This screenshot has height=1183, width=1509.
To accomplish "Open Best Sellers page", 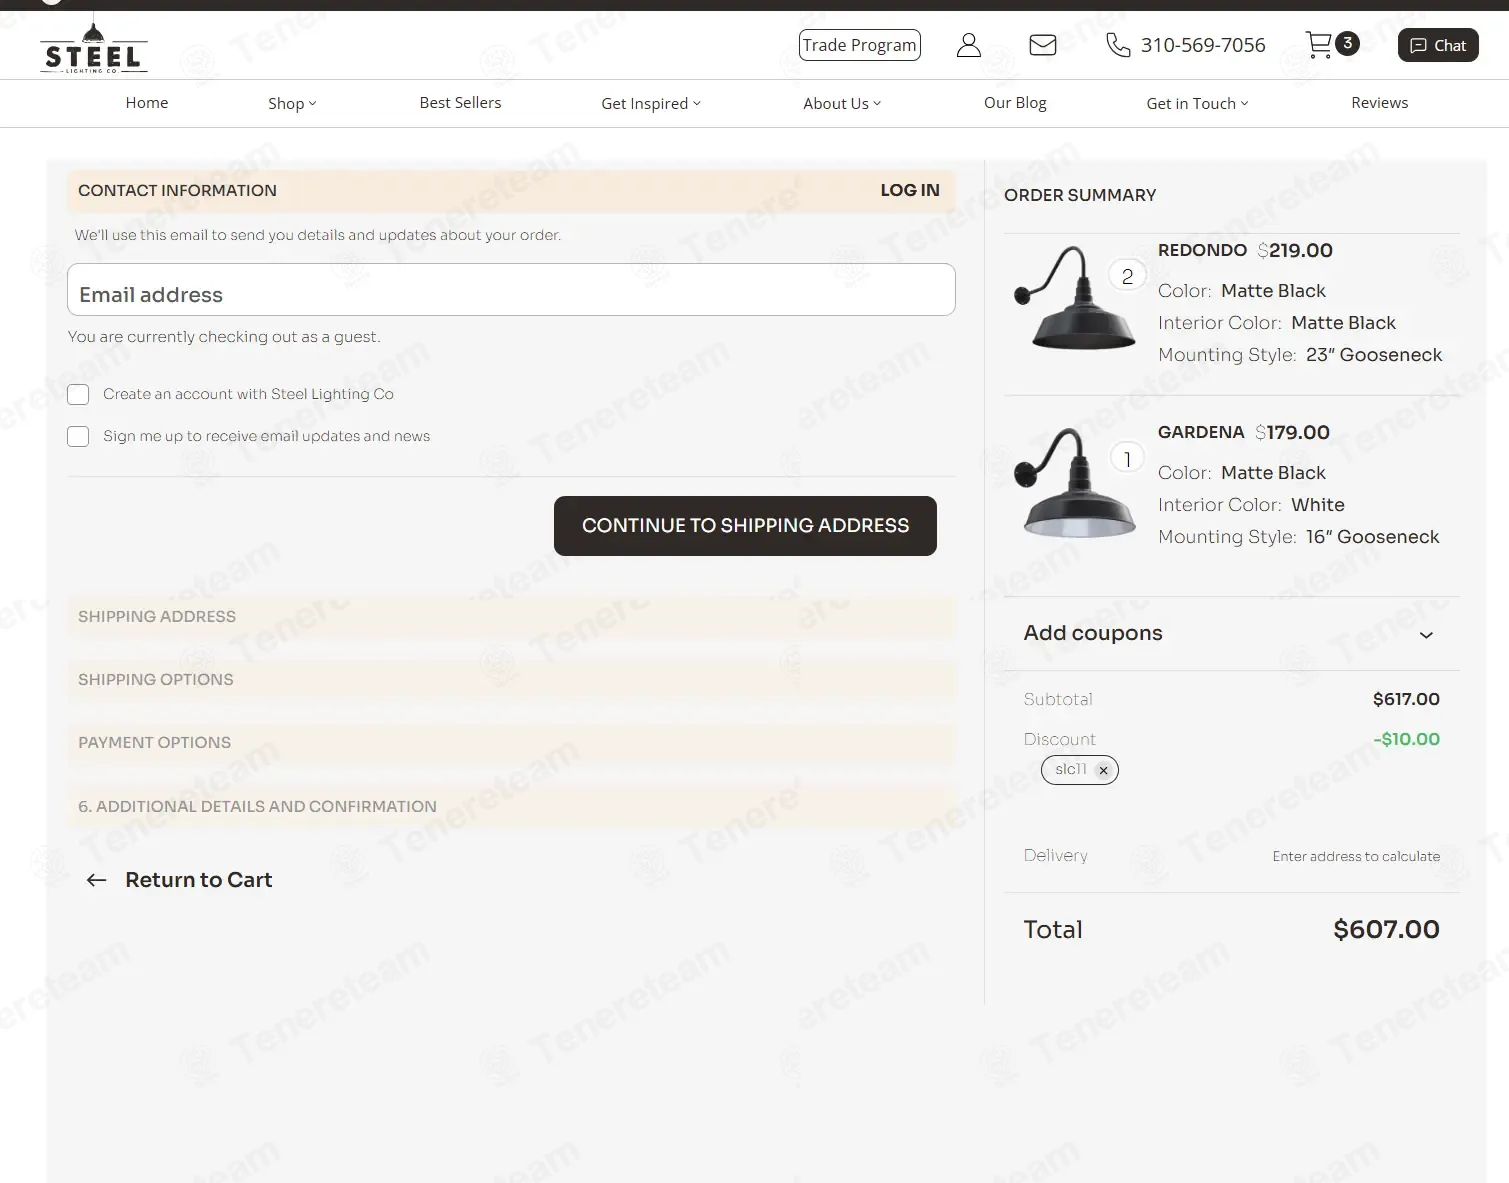I will (460, 102).
